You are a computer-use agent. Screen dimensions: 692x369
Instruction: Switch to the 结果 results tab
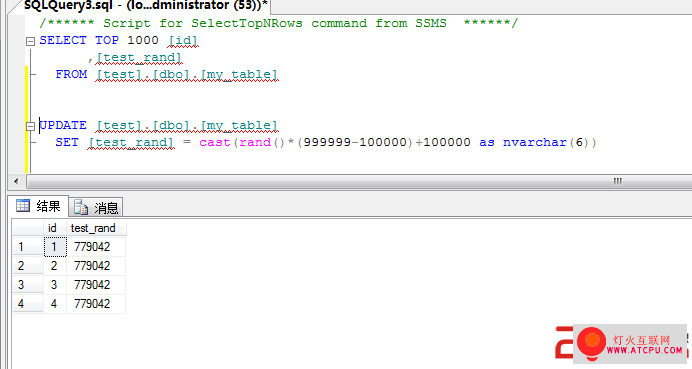[39, 206]
